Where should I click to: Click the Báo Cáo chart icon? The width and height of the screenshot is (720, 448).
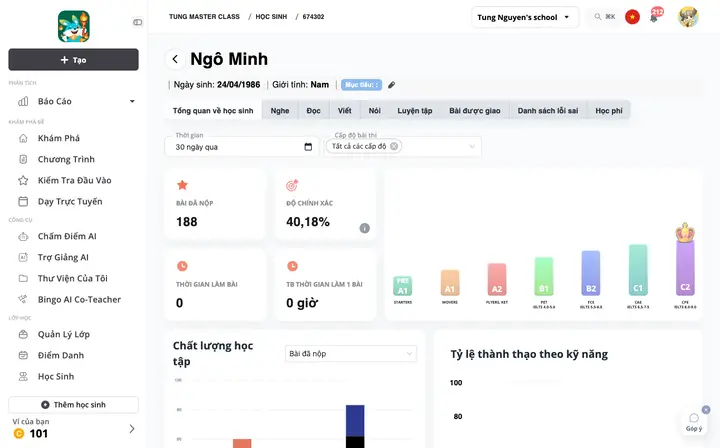23,101
